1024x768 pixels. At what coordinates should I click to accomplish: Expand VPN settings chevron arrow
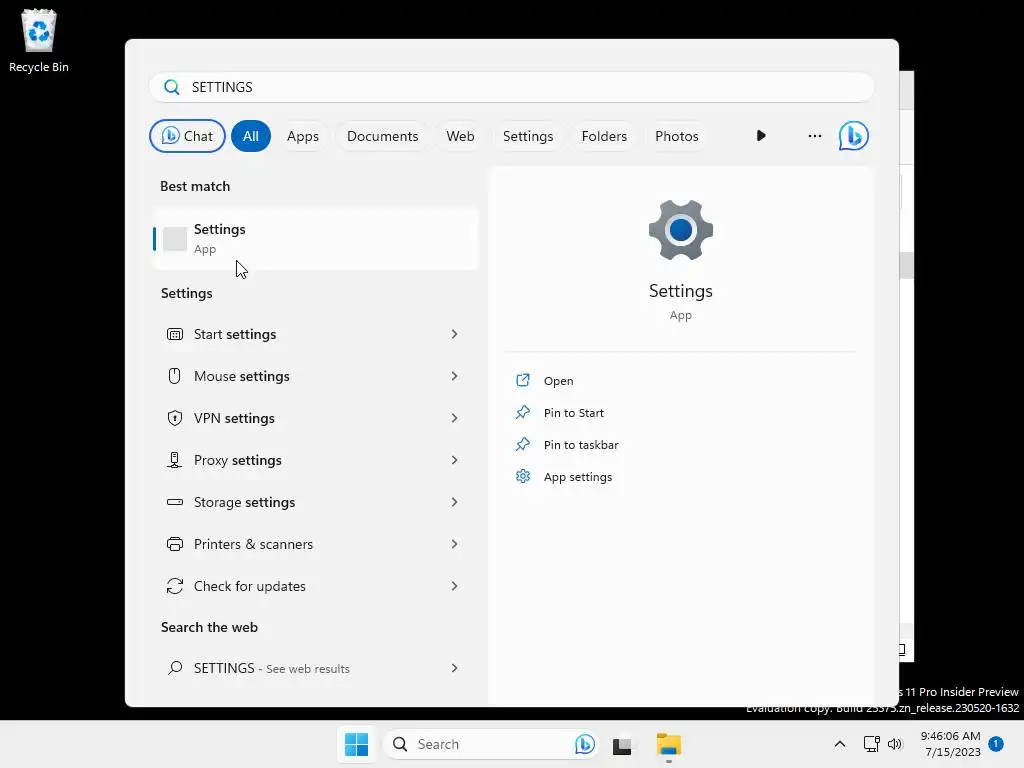pos(455,418)
